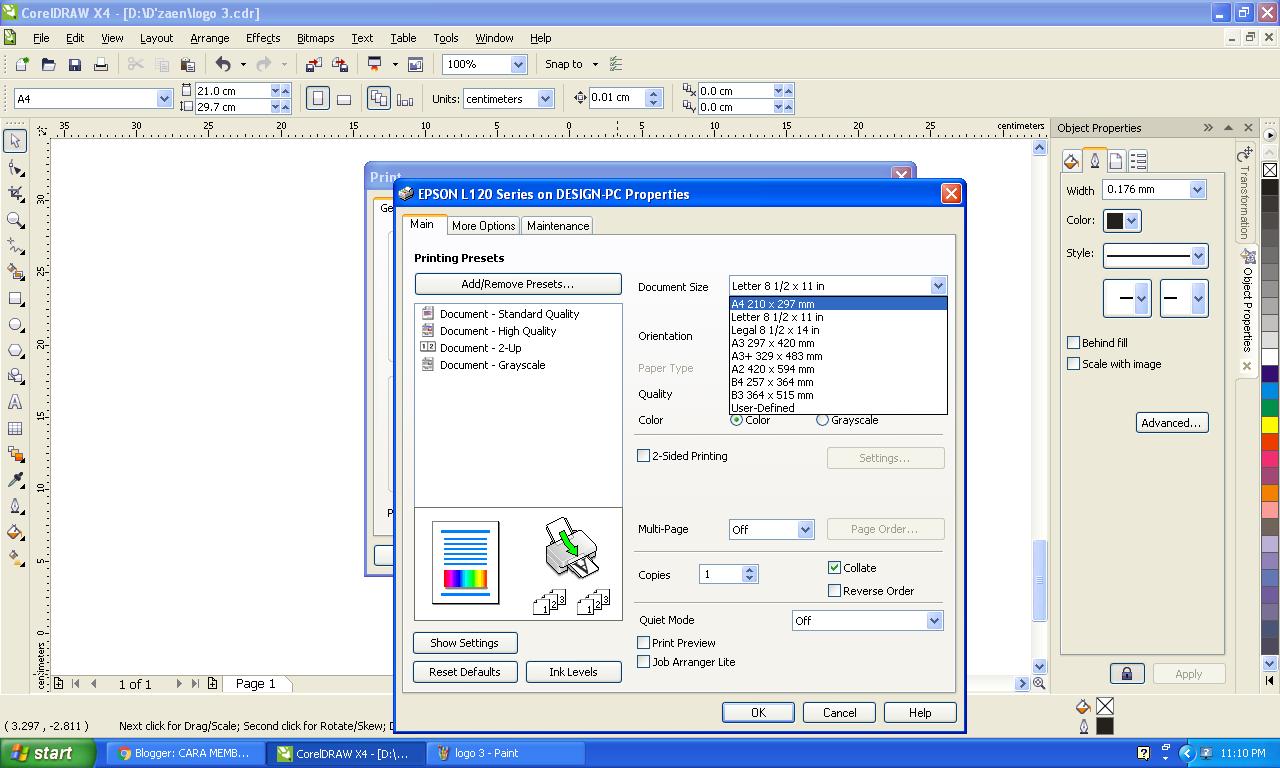1280x768 pixels.
Task: Click the Print icon in toolbar
Action: 100,64
